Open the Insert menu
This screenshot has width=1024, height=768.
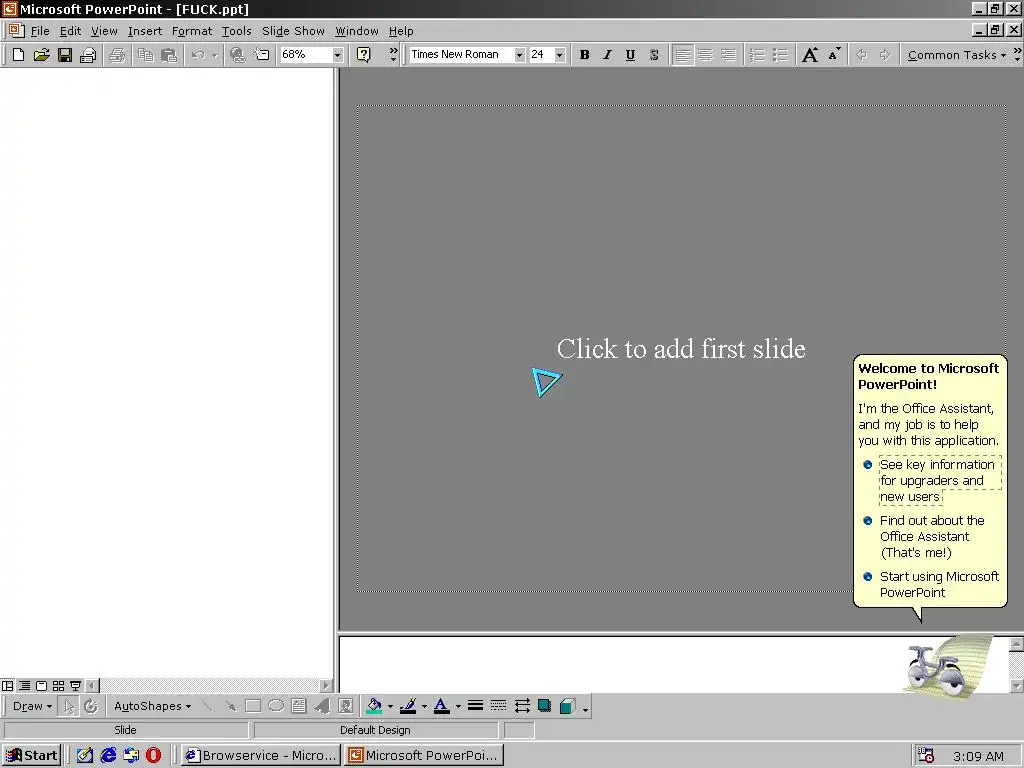click(x=145, y=31)
